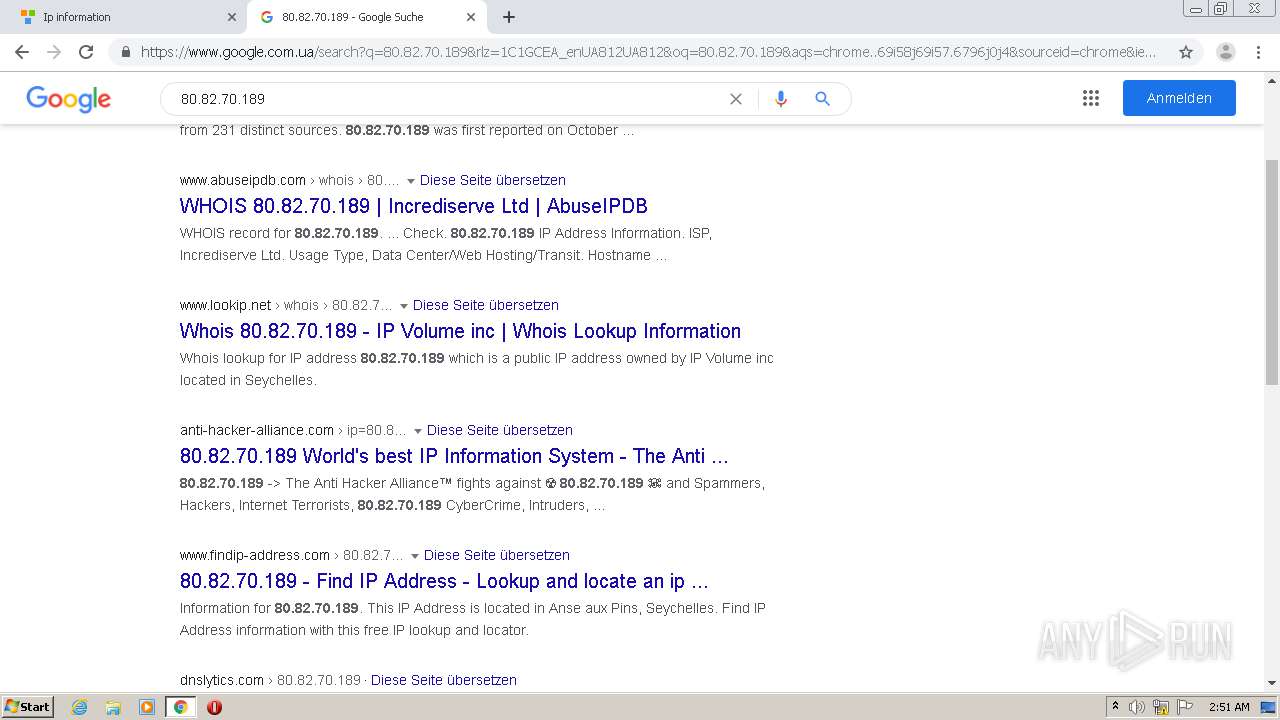Clear the search box with the X icon
Viewport: 1280px width, 720px height.
click(736, 99)
